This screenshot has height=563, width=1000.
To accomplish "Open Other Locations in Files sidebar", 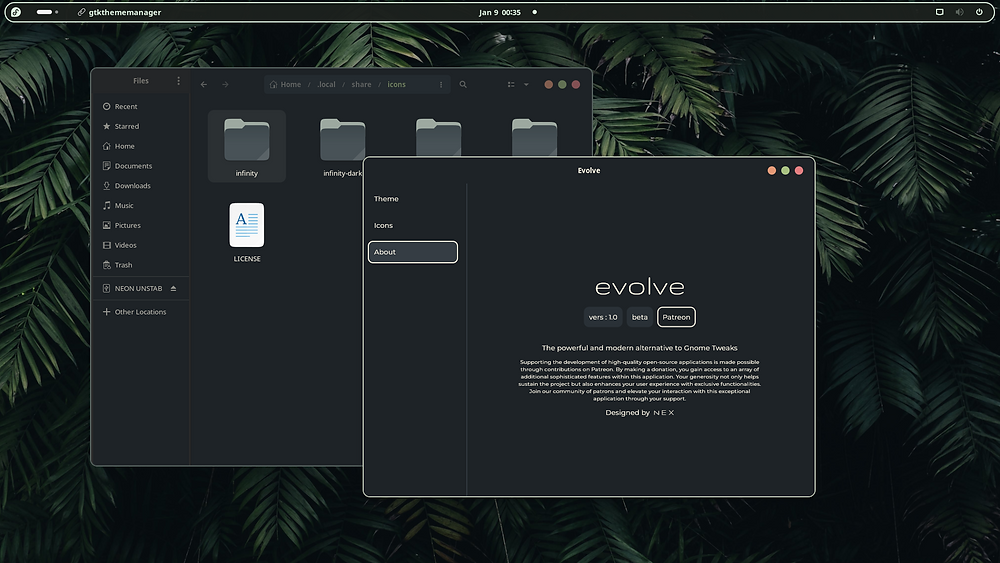I will coord(140,312).
